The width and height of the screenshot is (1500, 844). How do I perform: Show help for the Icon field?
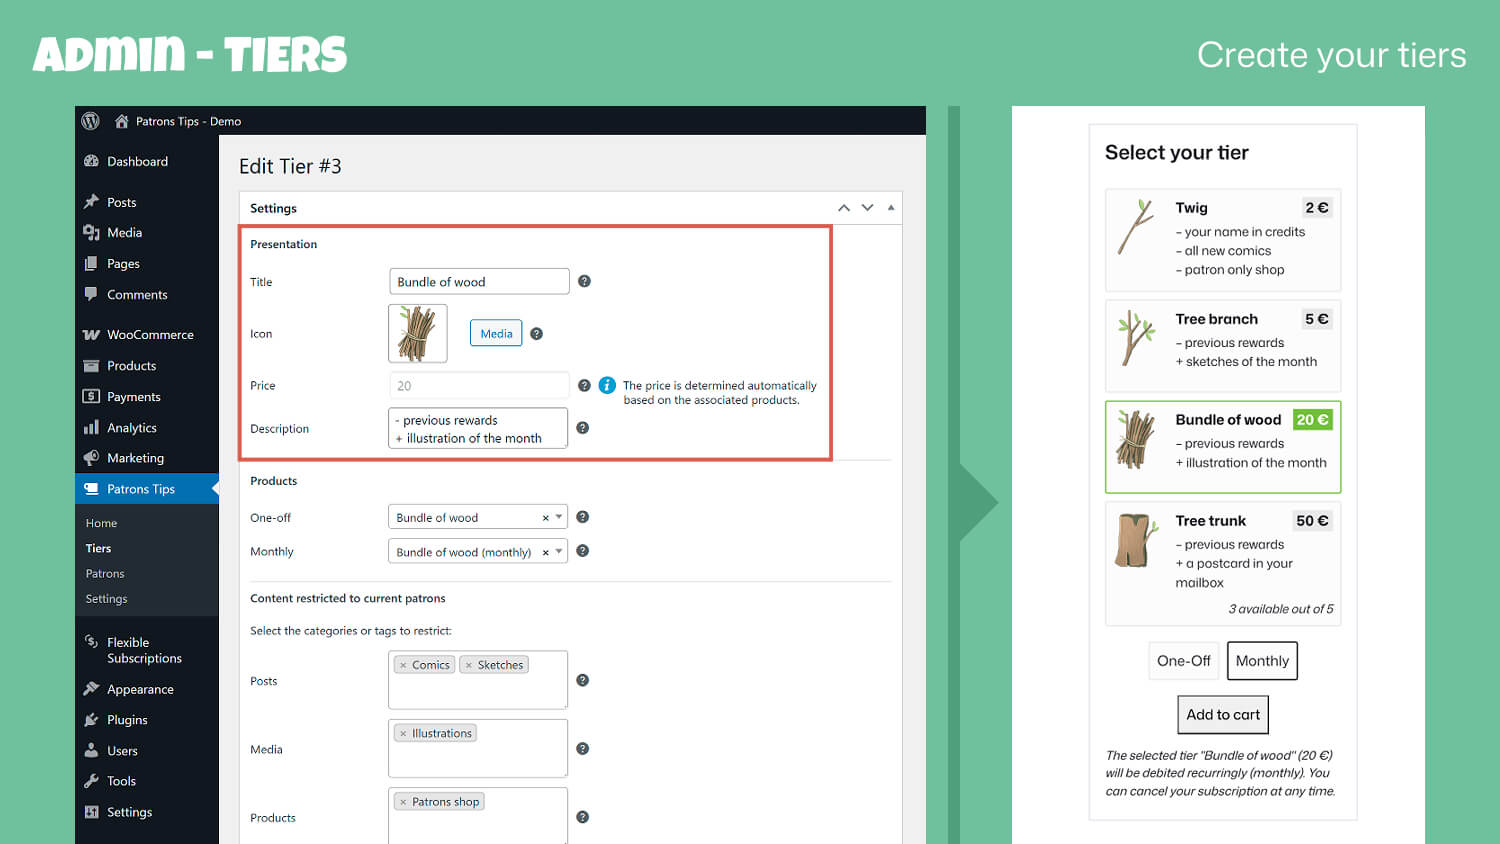pyautogui.click(x=536, y=333)
